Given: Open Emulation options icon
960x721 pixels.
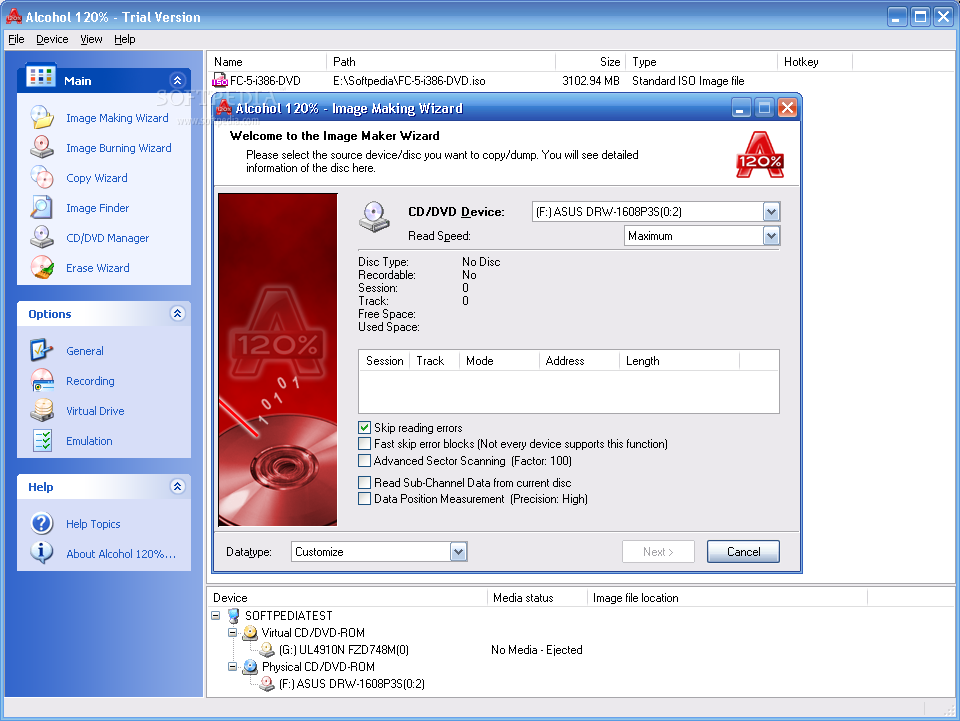Looking at the screenshot, I should 42,441.
